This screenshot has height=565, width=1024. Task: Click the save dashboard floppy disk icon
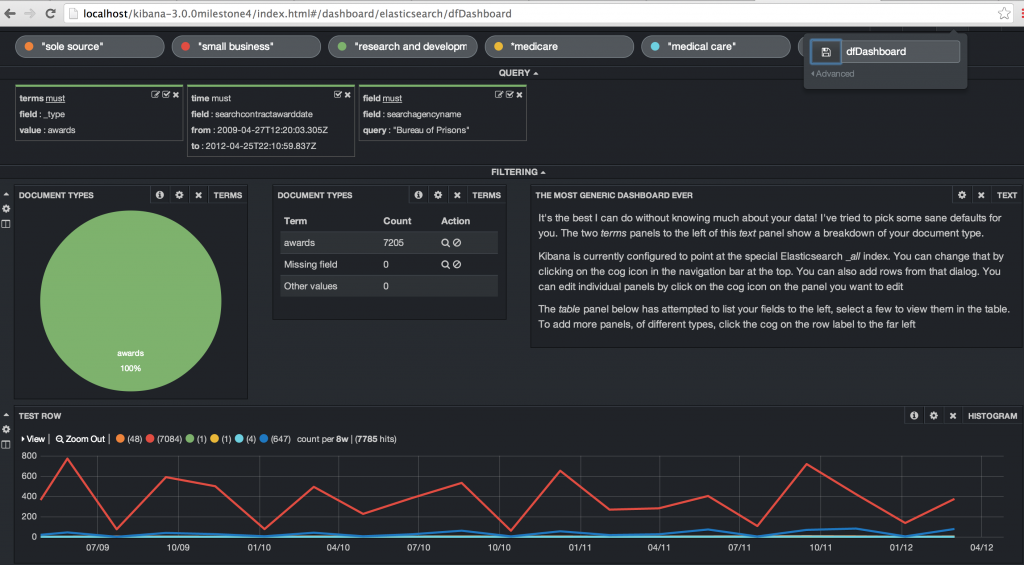826,52
